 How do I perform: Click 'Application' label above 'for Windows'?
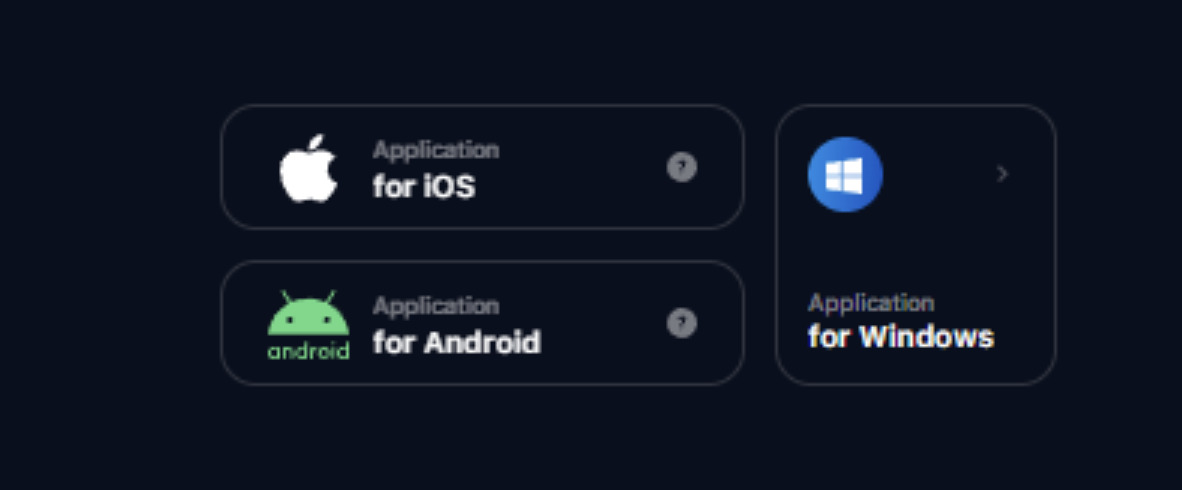tap(870, 303)
